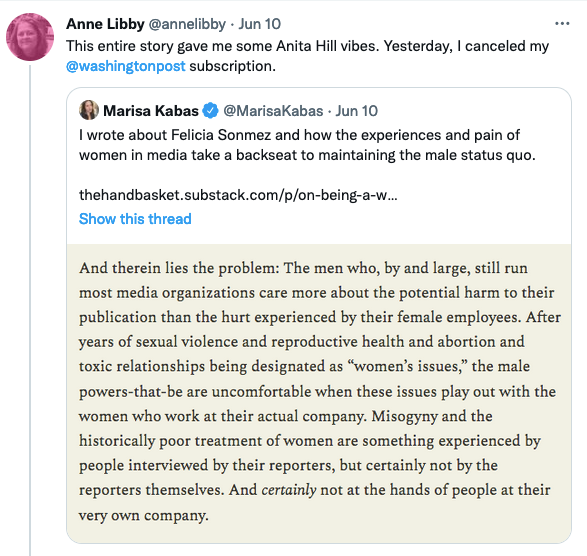Click the @MarisaKabas handle

tap(273, 111)
